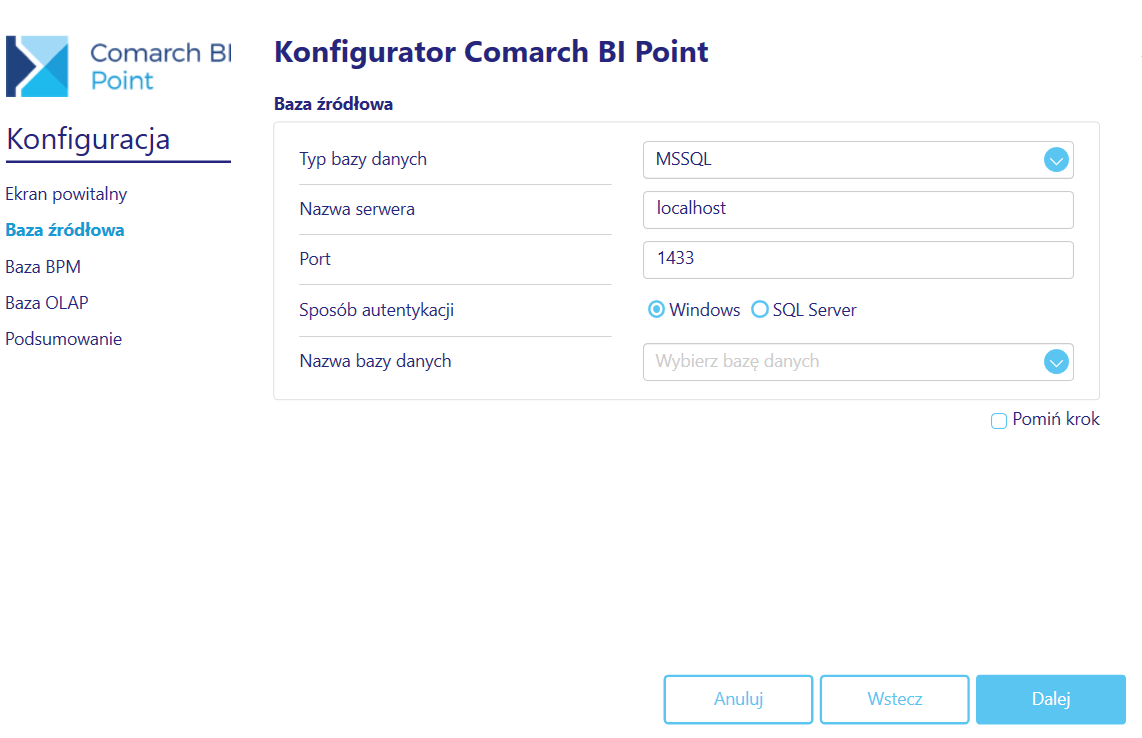
Task: Click the Typ bazy danych label
Action: [x=363, y=159]
